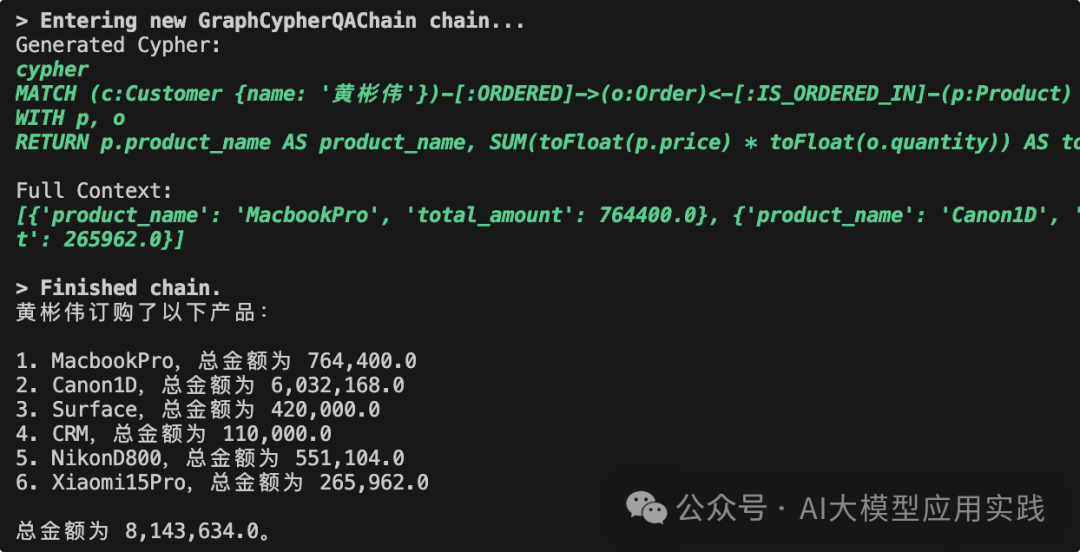Click the RETURN p.product_name query line
Image resolution: width=1080 pixels, height=552 pixels.
540,142
